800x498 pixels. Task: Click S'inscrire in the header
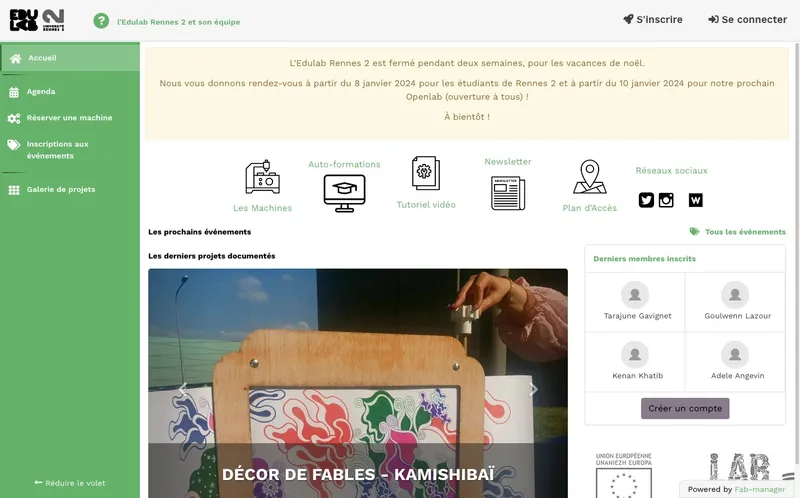click(653, 19)
